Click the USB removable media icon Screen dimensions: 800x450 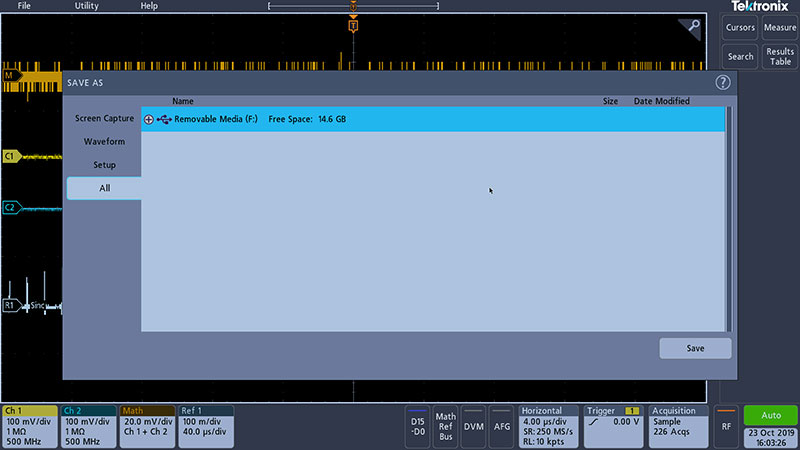point(164,119)
